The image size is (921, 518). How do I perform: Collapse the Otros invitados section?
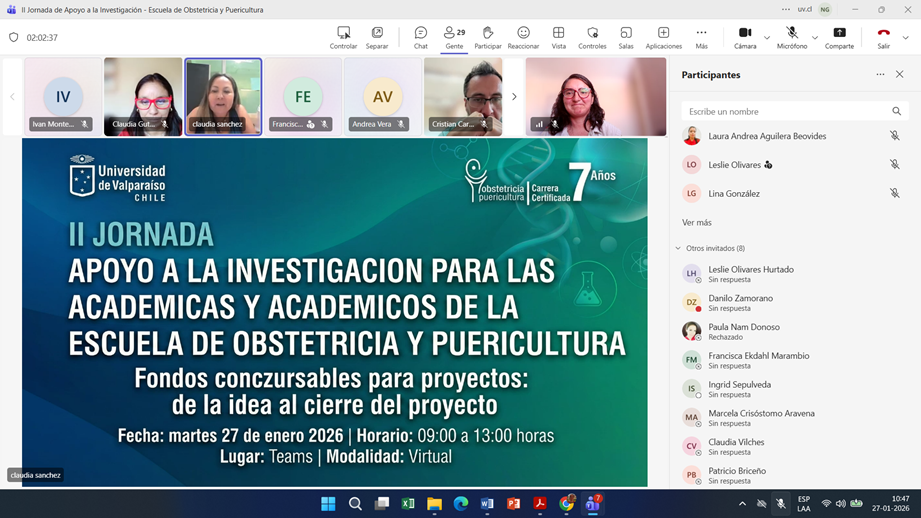coord(678,248)
